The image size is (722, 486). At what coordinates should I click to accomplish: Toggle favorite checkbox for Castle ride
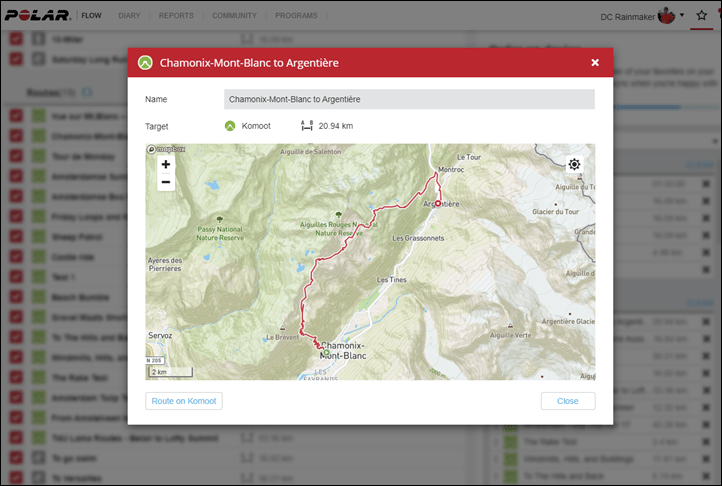coord(16,257)
